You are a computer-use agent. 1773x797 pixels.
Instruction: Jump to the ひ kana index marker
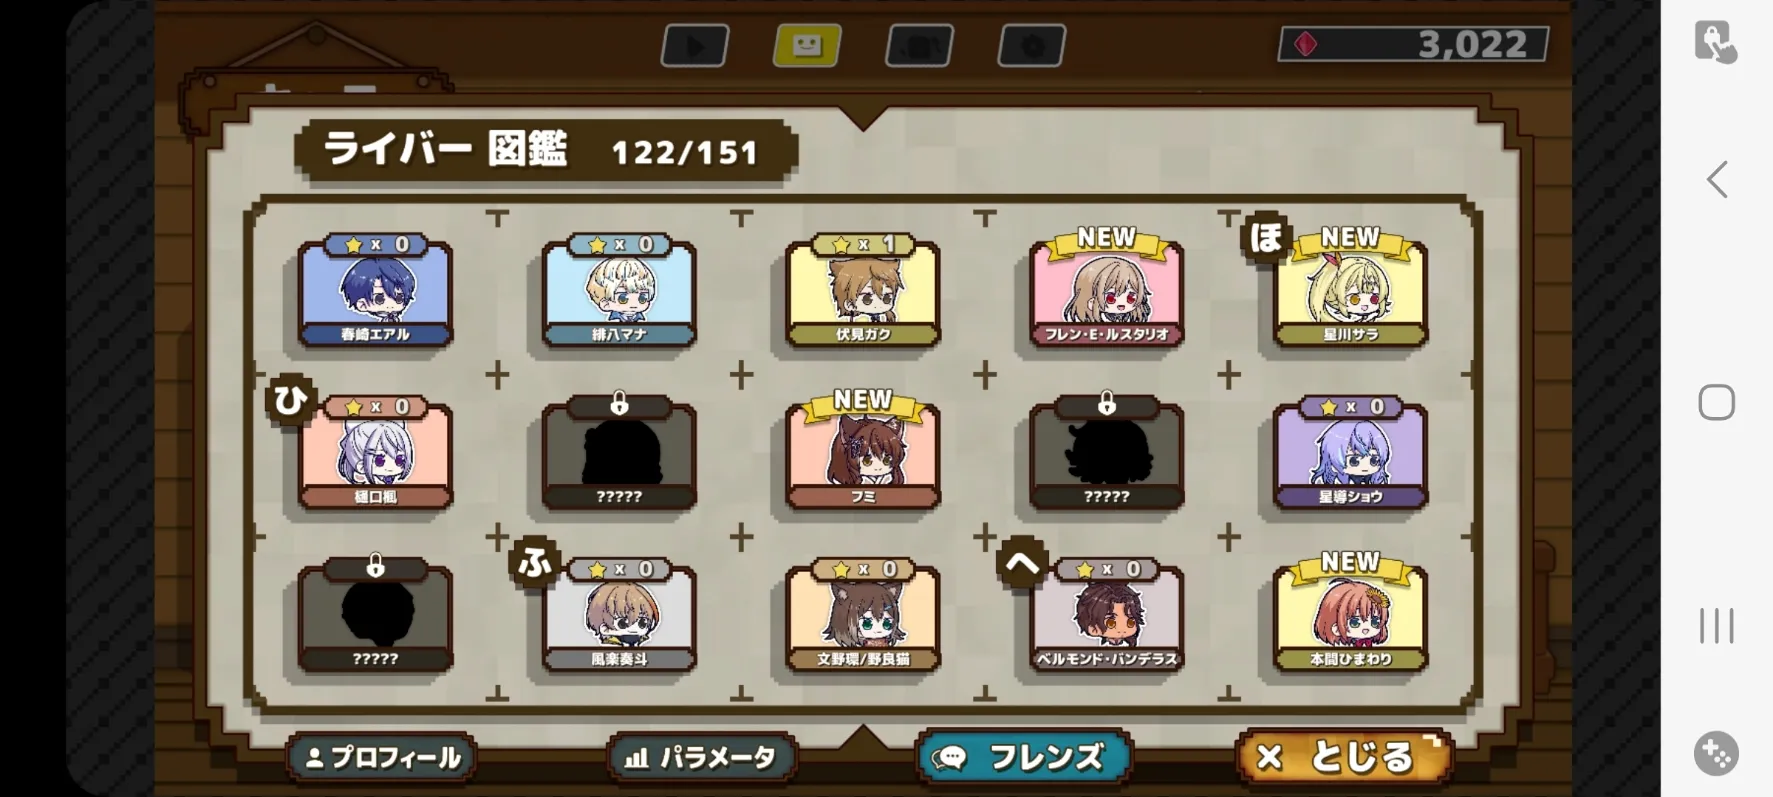tap(290, 400)
